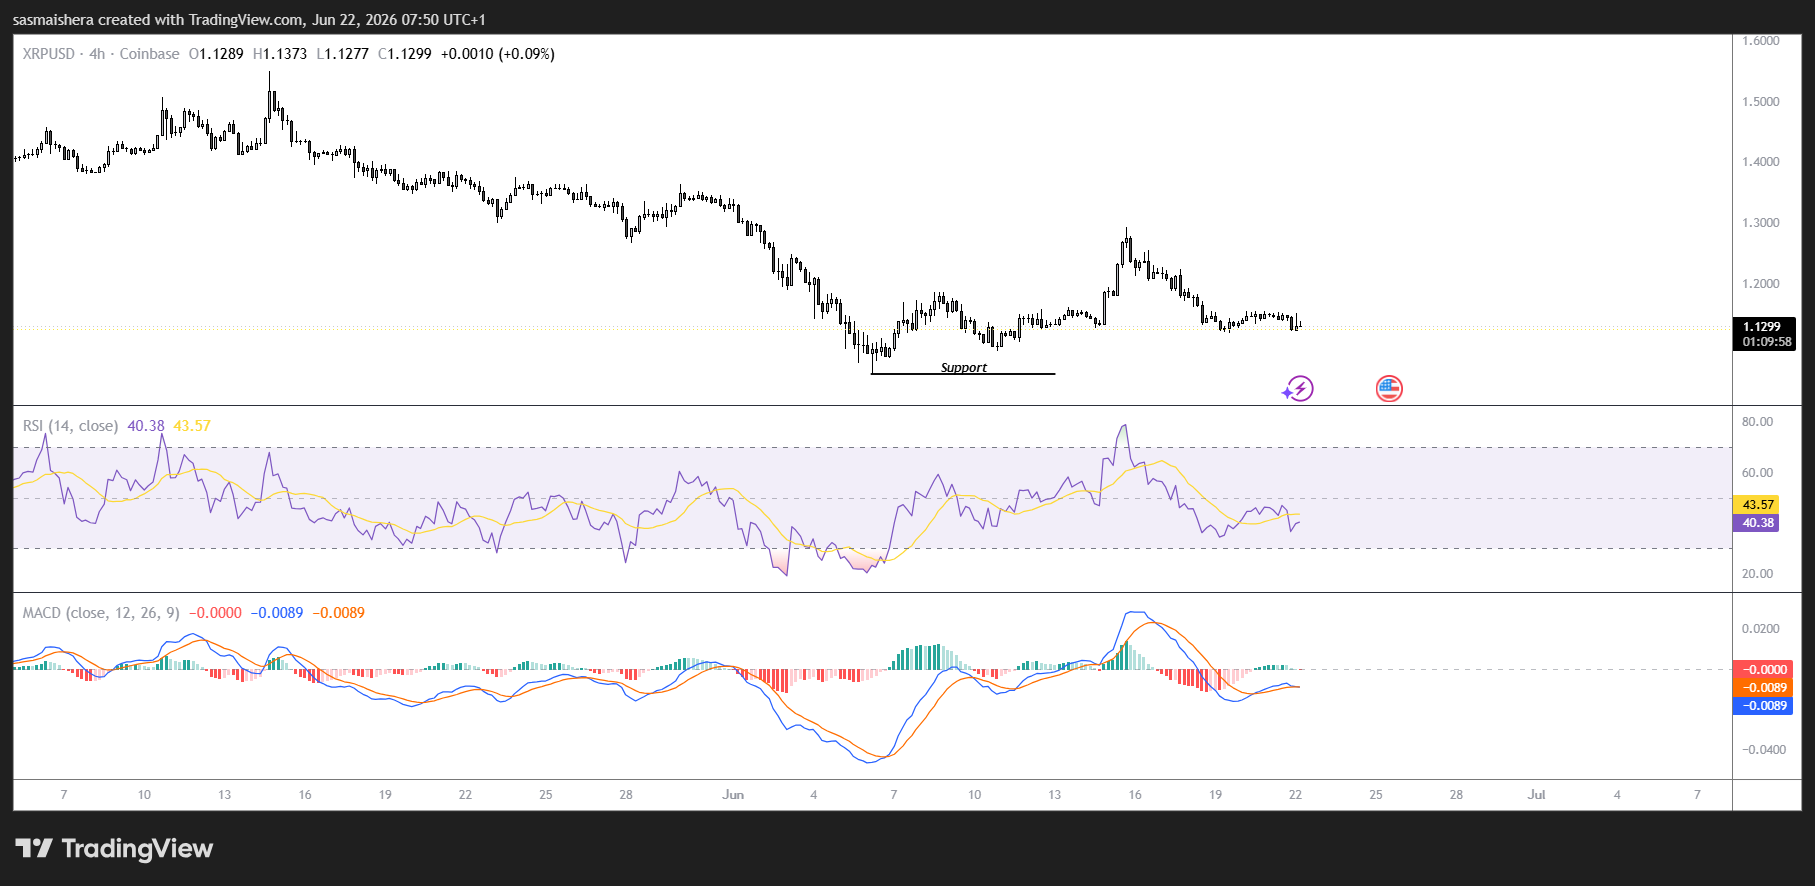The height and width of the screenshot is (886, 1815).
Task: Click MACD red histogram tag -0.0000
Action: point(1764,670)
